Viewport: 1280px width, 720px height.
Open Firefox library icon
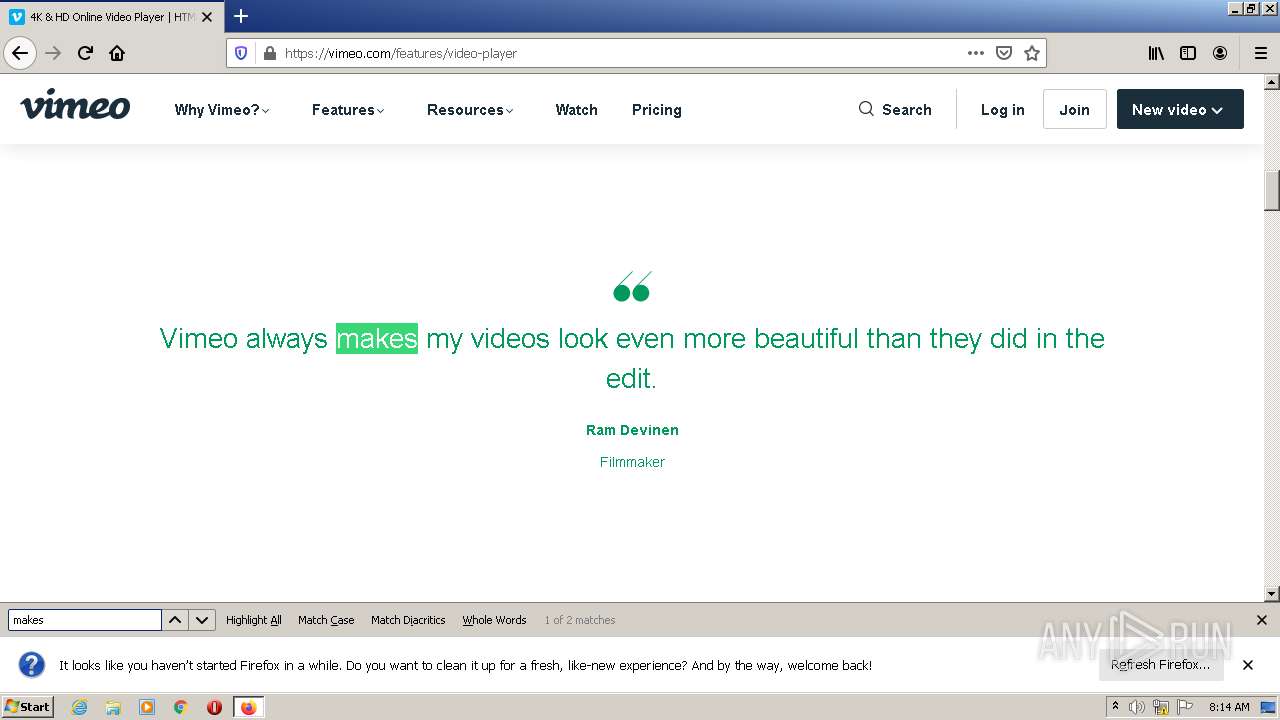[1156, 53]
